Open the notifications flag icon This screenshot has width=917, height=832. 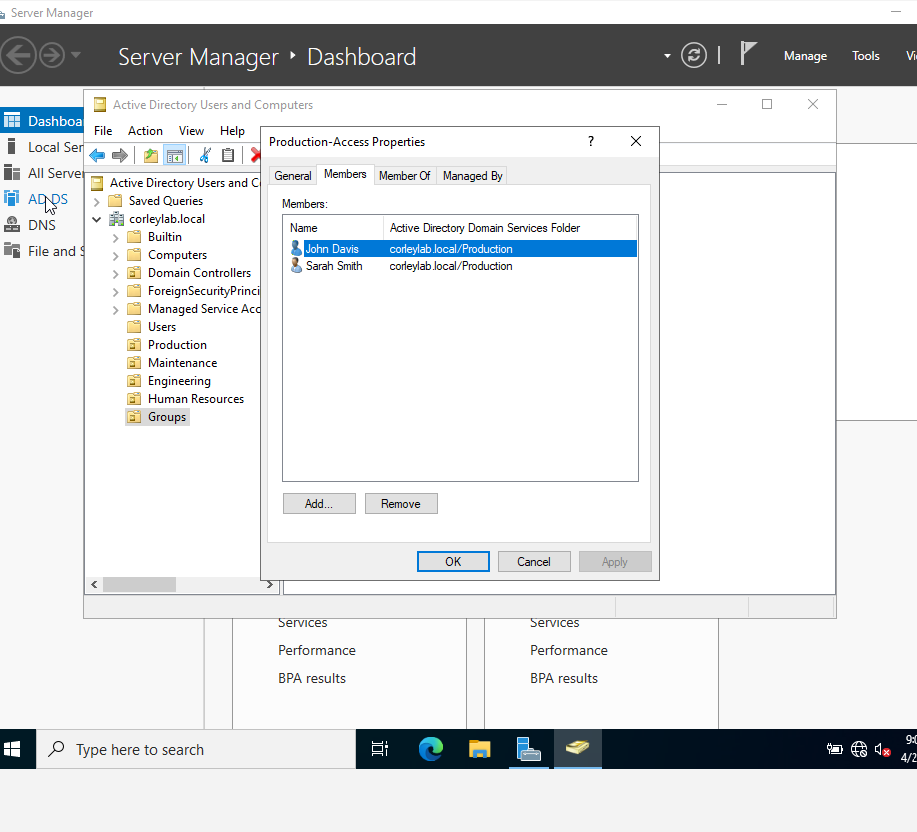click(x=747, y=54)
